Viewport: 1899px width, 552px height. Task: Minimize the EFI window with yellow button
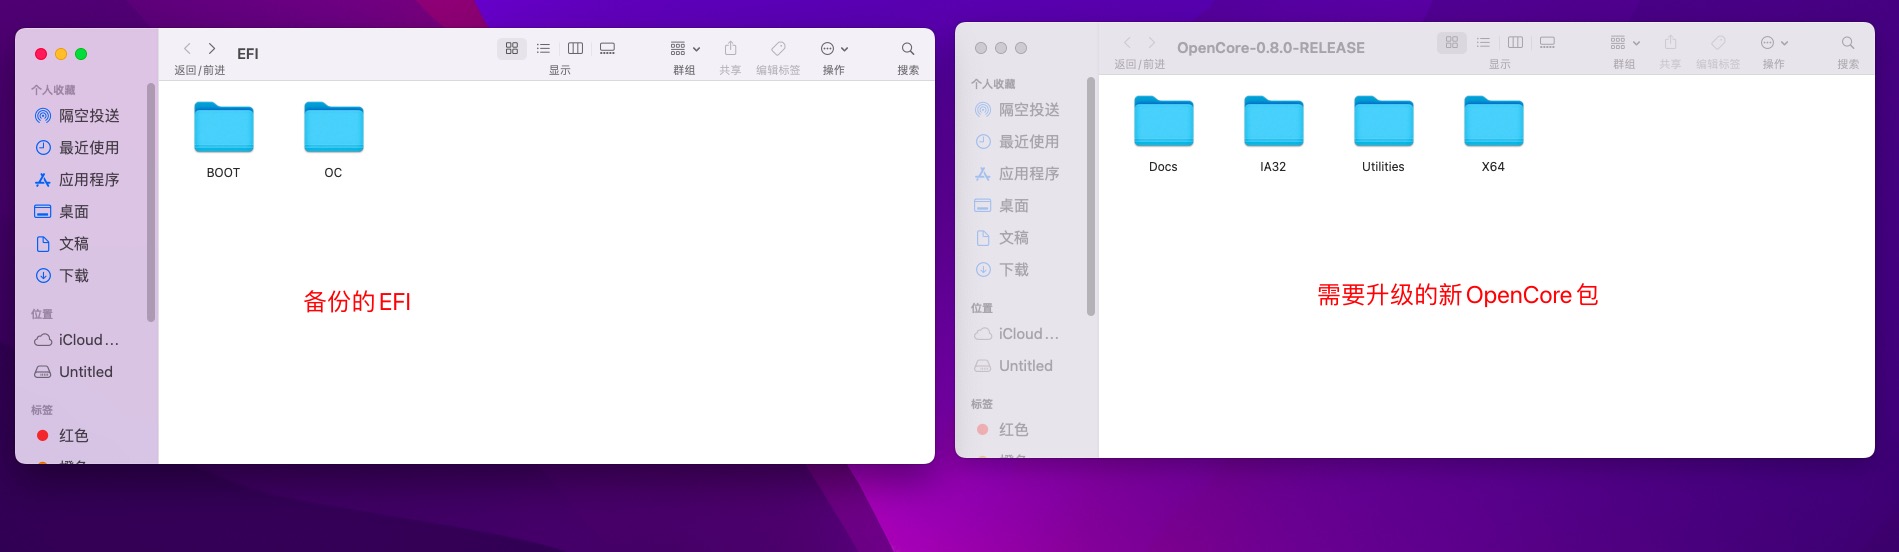point(61,54)
